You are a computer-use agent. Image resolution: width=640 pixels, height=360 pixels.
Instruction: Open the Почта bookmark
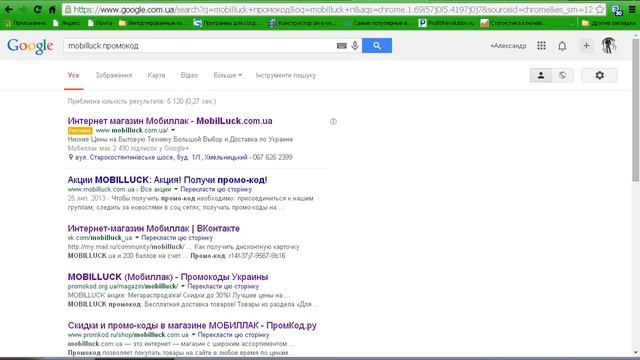point(100,23)
